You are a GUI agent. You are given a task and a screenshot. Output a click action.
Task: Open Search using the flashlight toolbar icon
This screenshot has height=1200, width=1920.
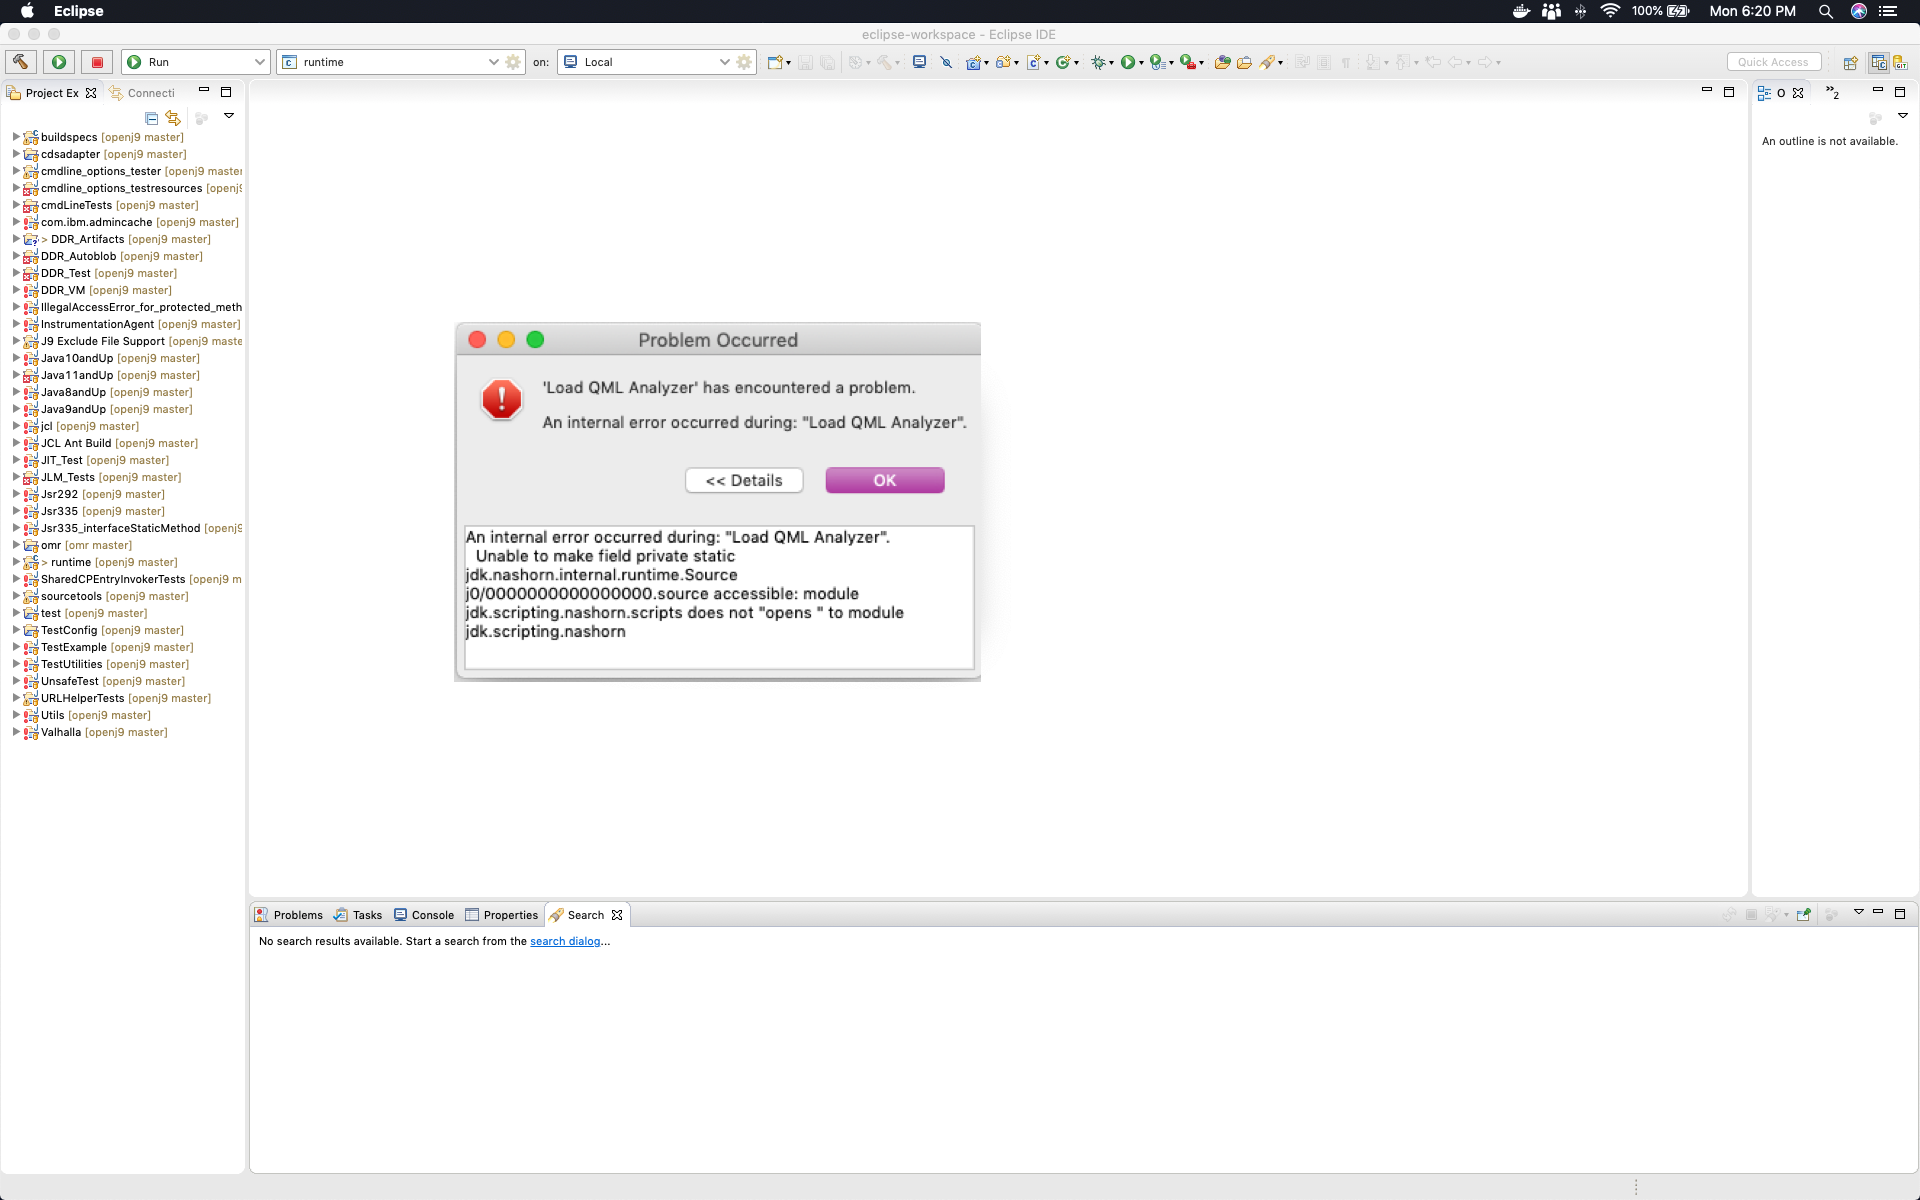pos(1267,62)
